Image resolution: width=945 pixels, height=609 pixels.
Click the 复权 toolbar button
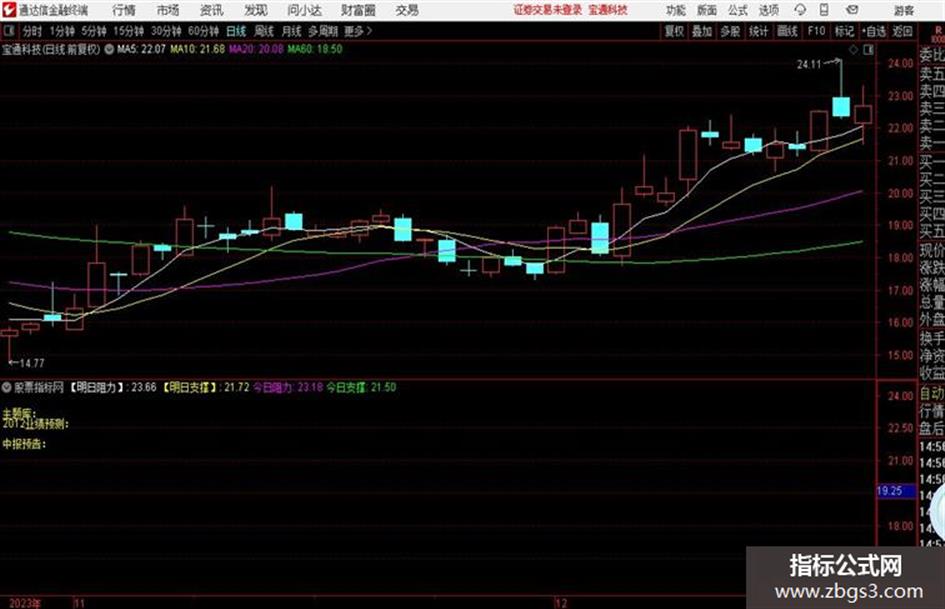(674, 31)
